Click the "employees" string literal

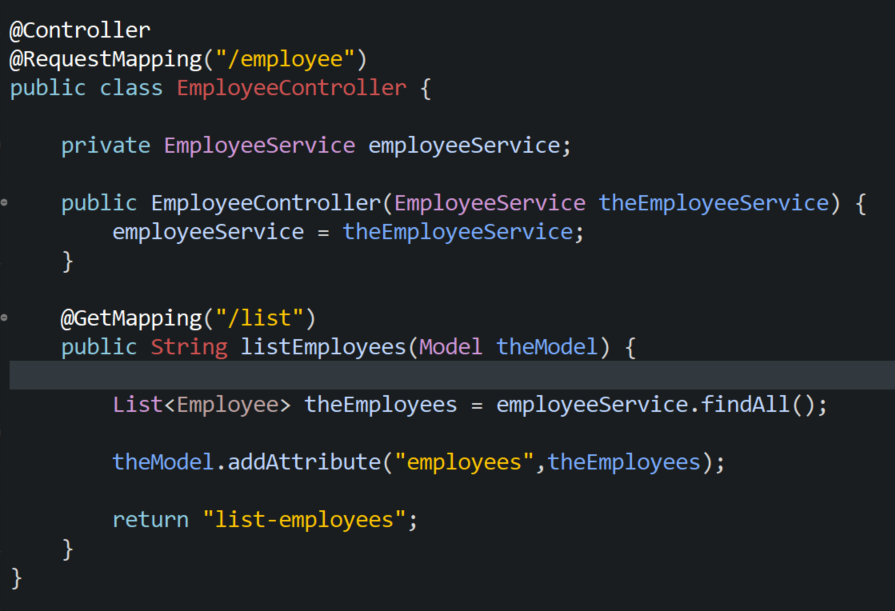tap(464, 462)
